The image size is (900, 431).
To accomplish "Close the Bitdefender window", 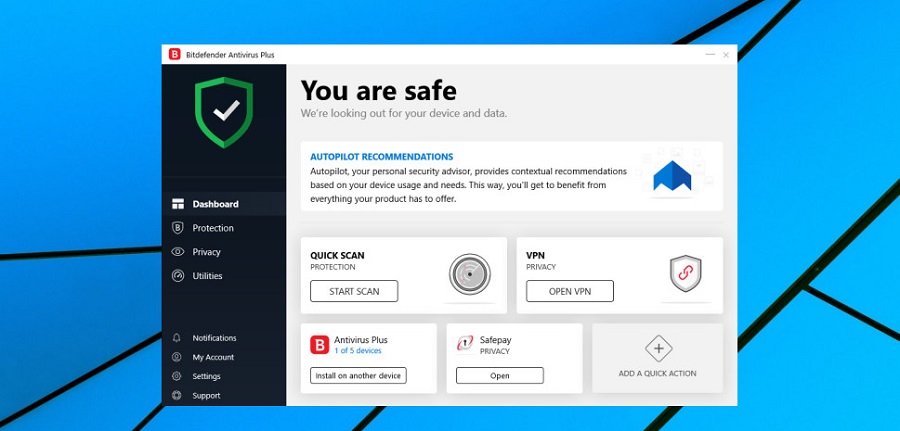I will pyautogui.click(x=726, y=55).
